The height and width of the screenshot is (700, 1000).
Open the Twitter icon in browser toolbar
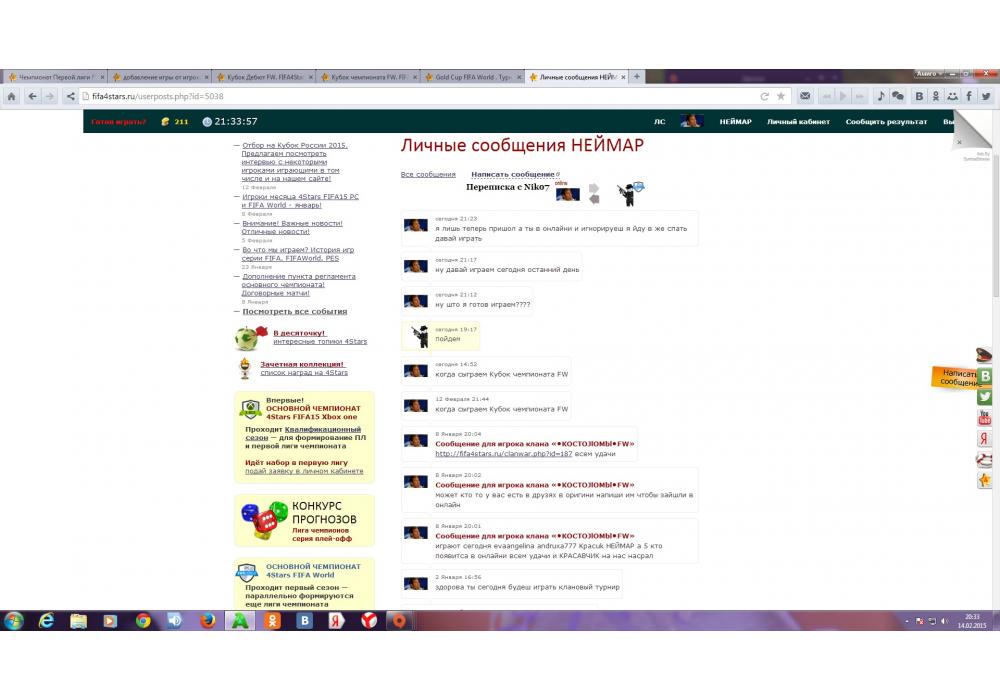click(986, 96)
